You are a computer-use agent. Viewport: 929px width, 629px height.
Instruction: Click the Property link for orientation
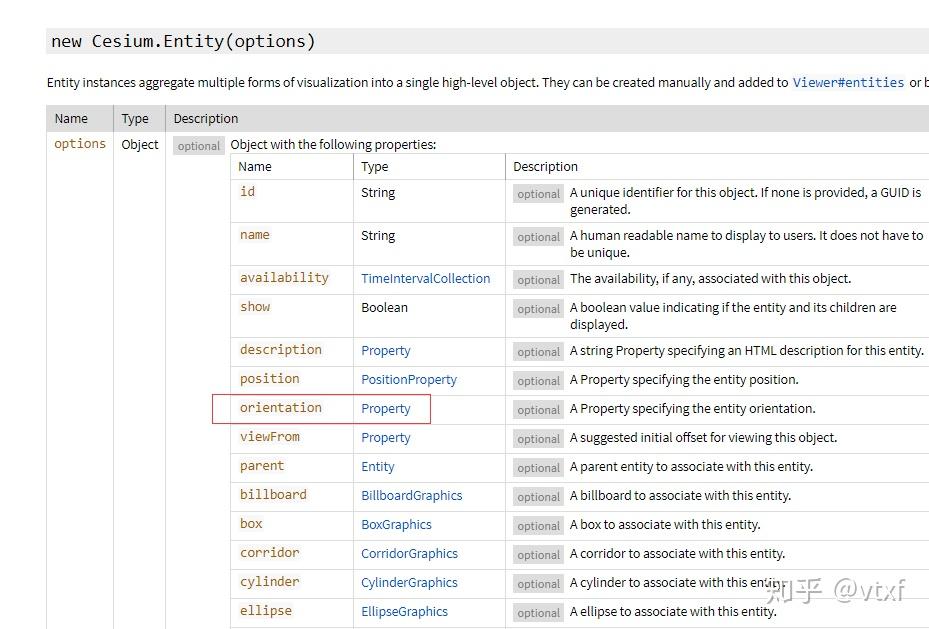click(x=385, y=409)
